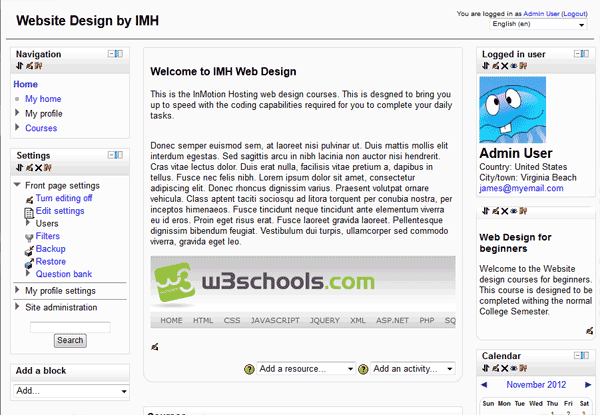Hide Calendar block with eye icon

click(514, 368)
